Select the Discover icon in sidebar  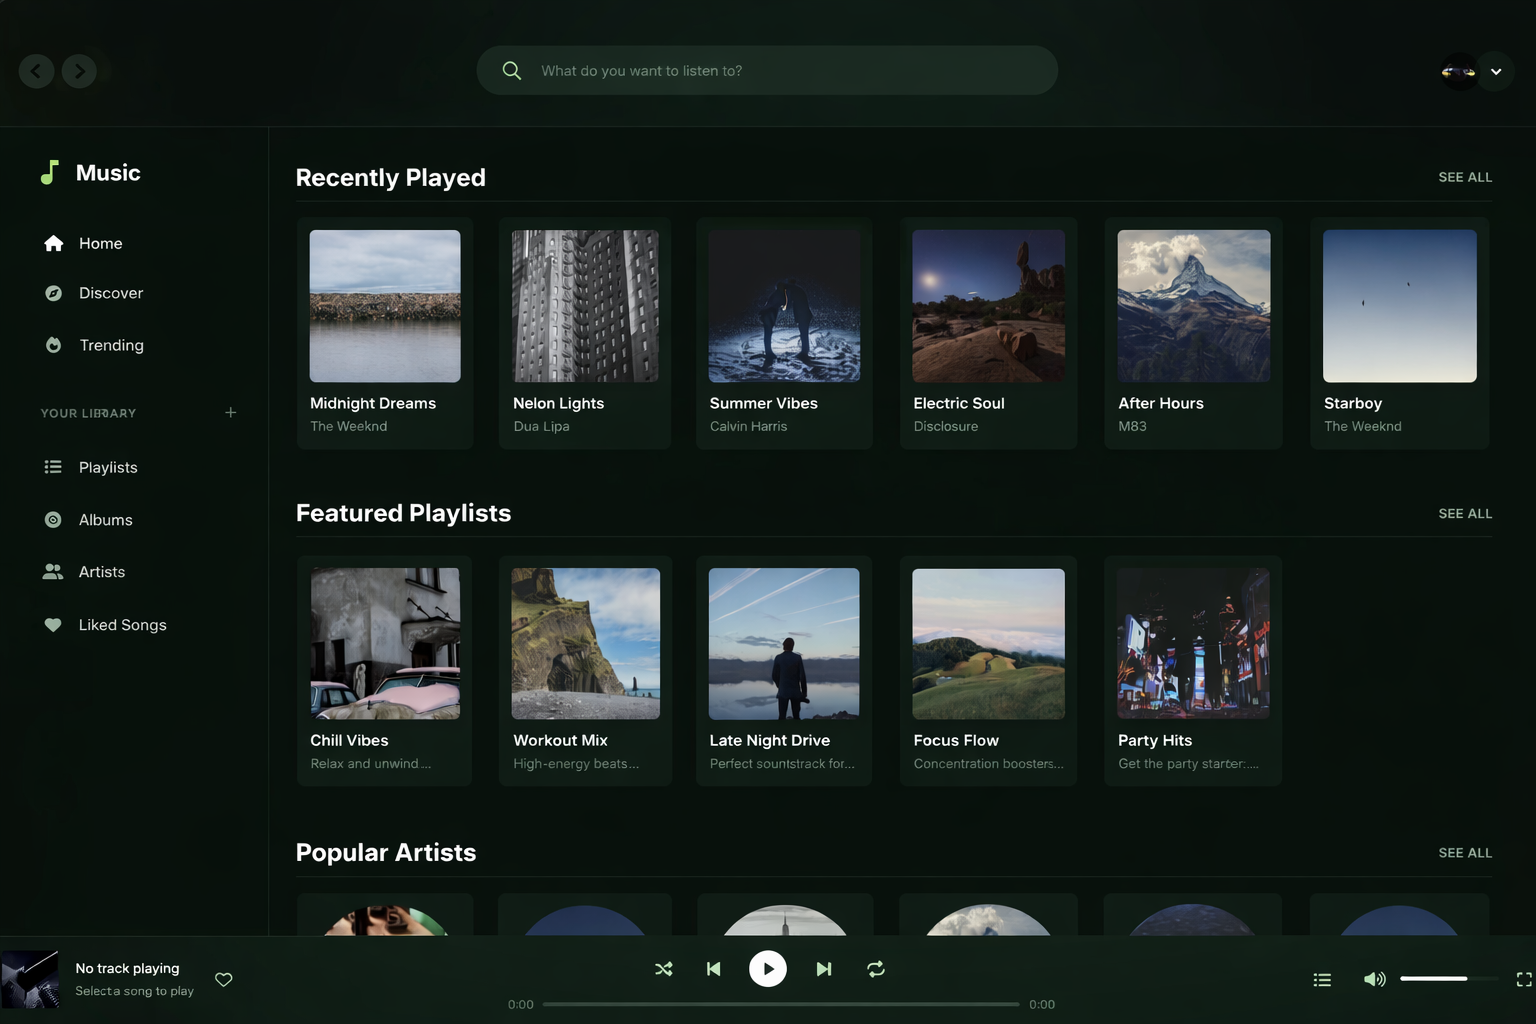[53, 293]
